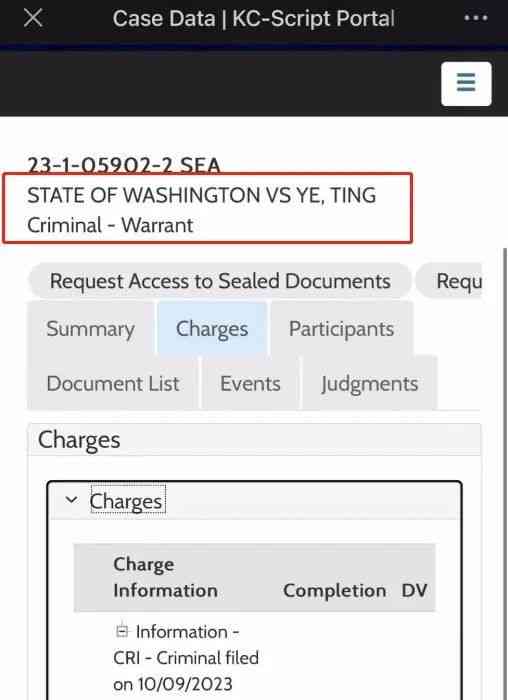Go to the Document List tab

click(x=113, y=383)
